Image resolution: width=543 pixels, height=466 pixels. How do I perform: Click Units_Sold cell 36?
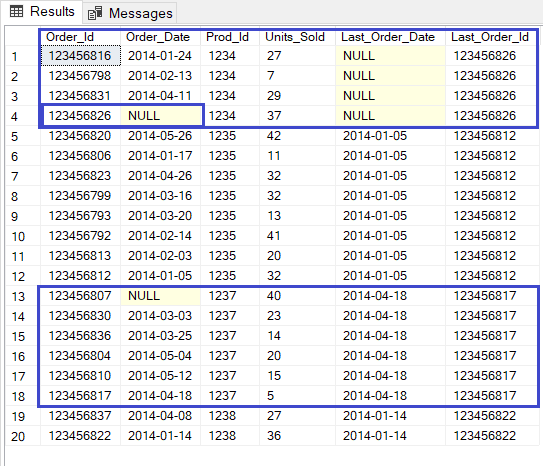(x=297, y=436)
